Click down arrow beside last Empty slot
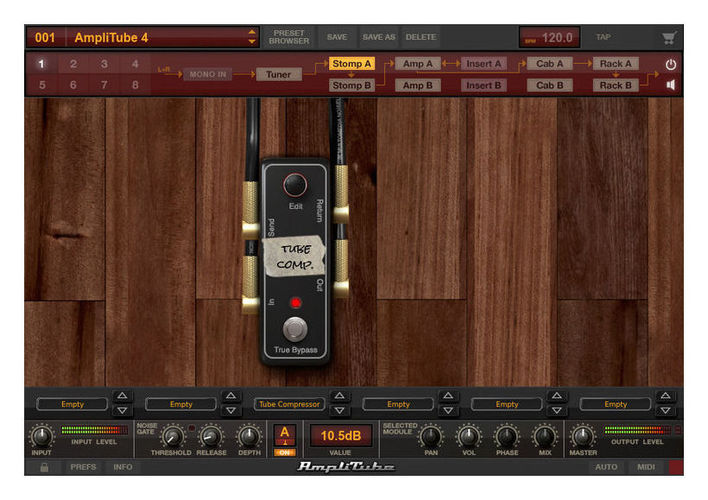The image size is (708, 500). 666,411
